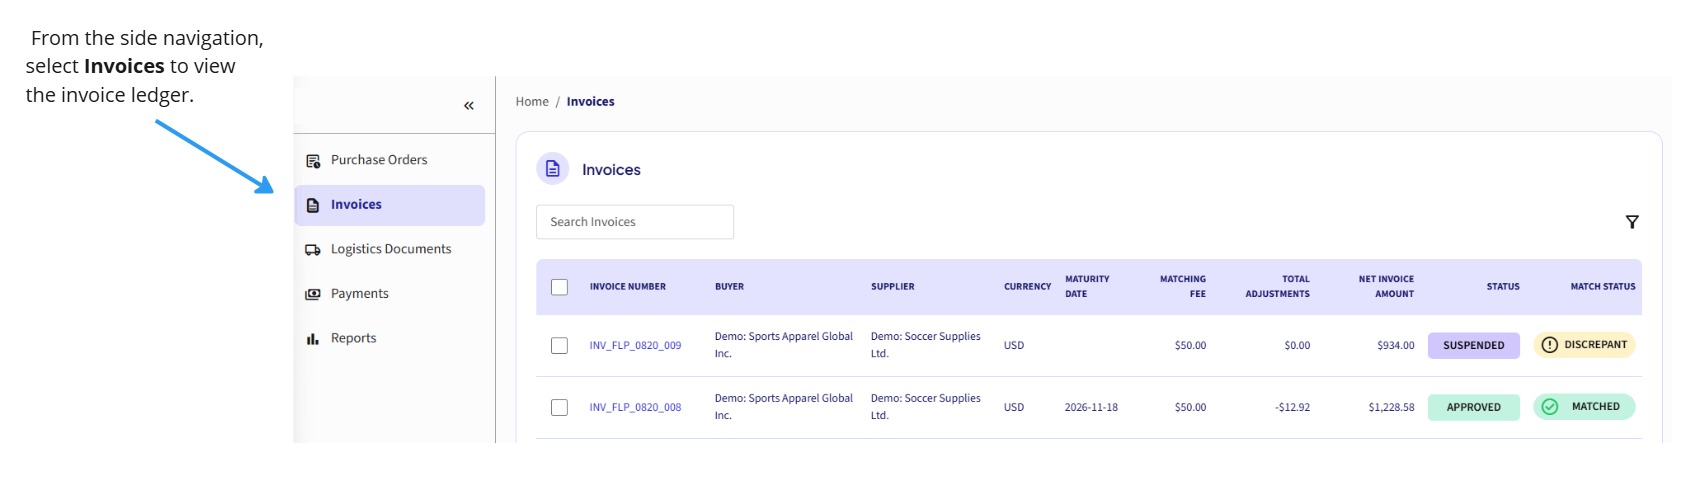Viewport: 1696px width, 477px height.
Task: Click the Purchase Orders sidebar icon
Action: [313, 161]
